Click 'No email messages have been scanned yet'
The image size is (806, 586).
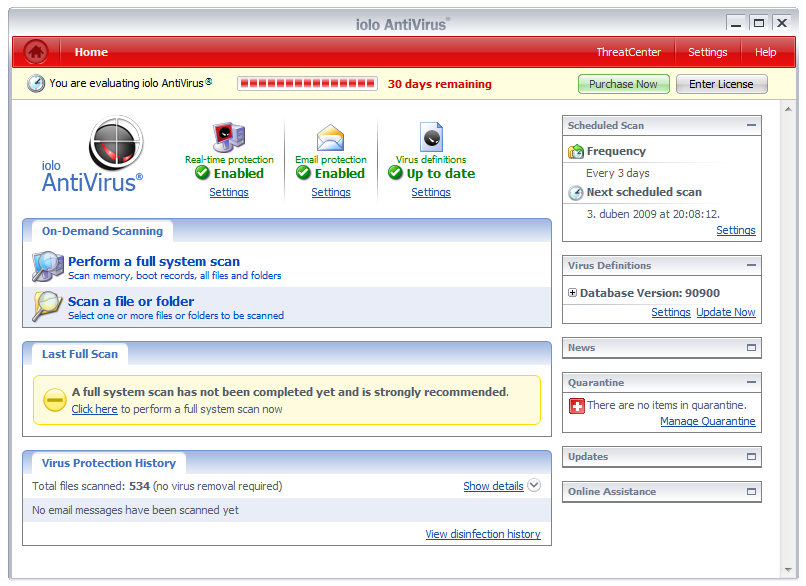(x=135, y=510)
